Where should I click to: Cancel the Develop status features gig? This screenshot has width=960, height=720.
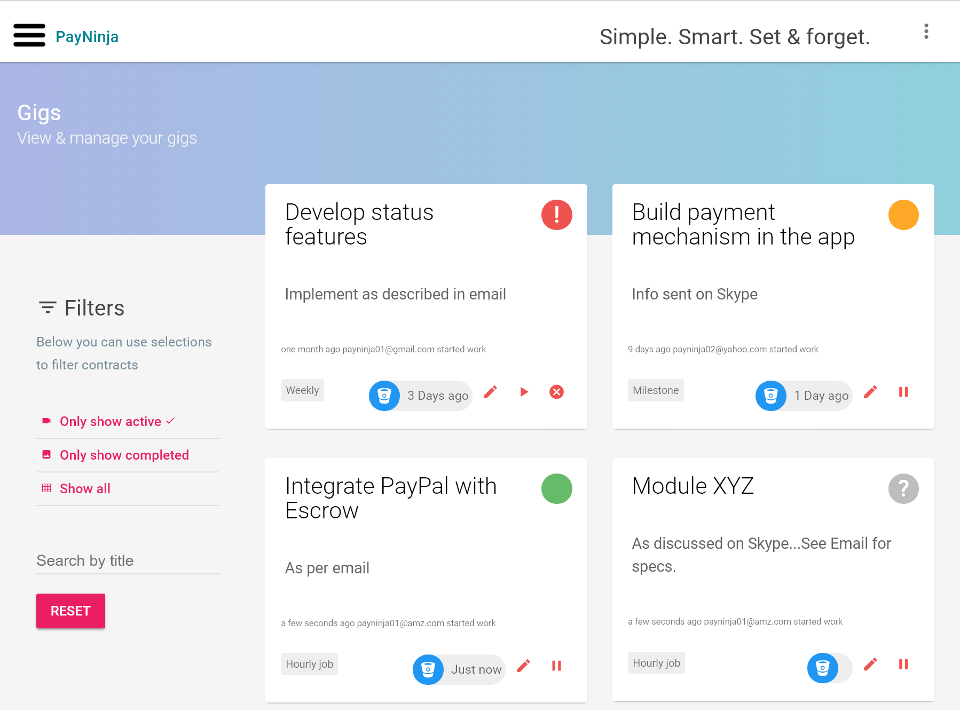557,392
